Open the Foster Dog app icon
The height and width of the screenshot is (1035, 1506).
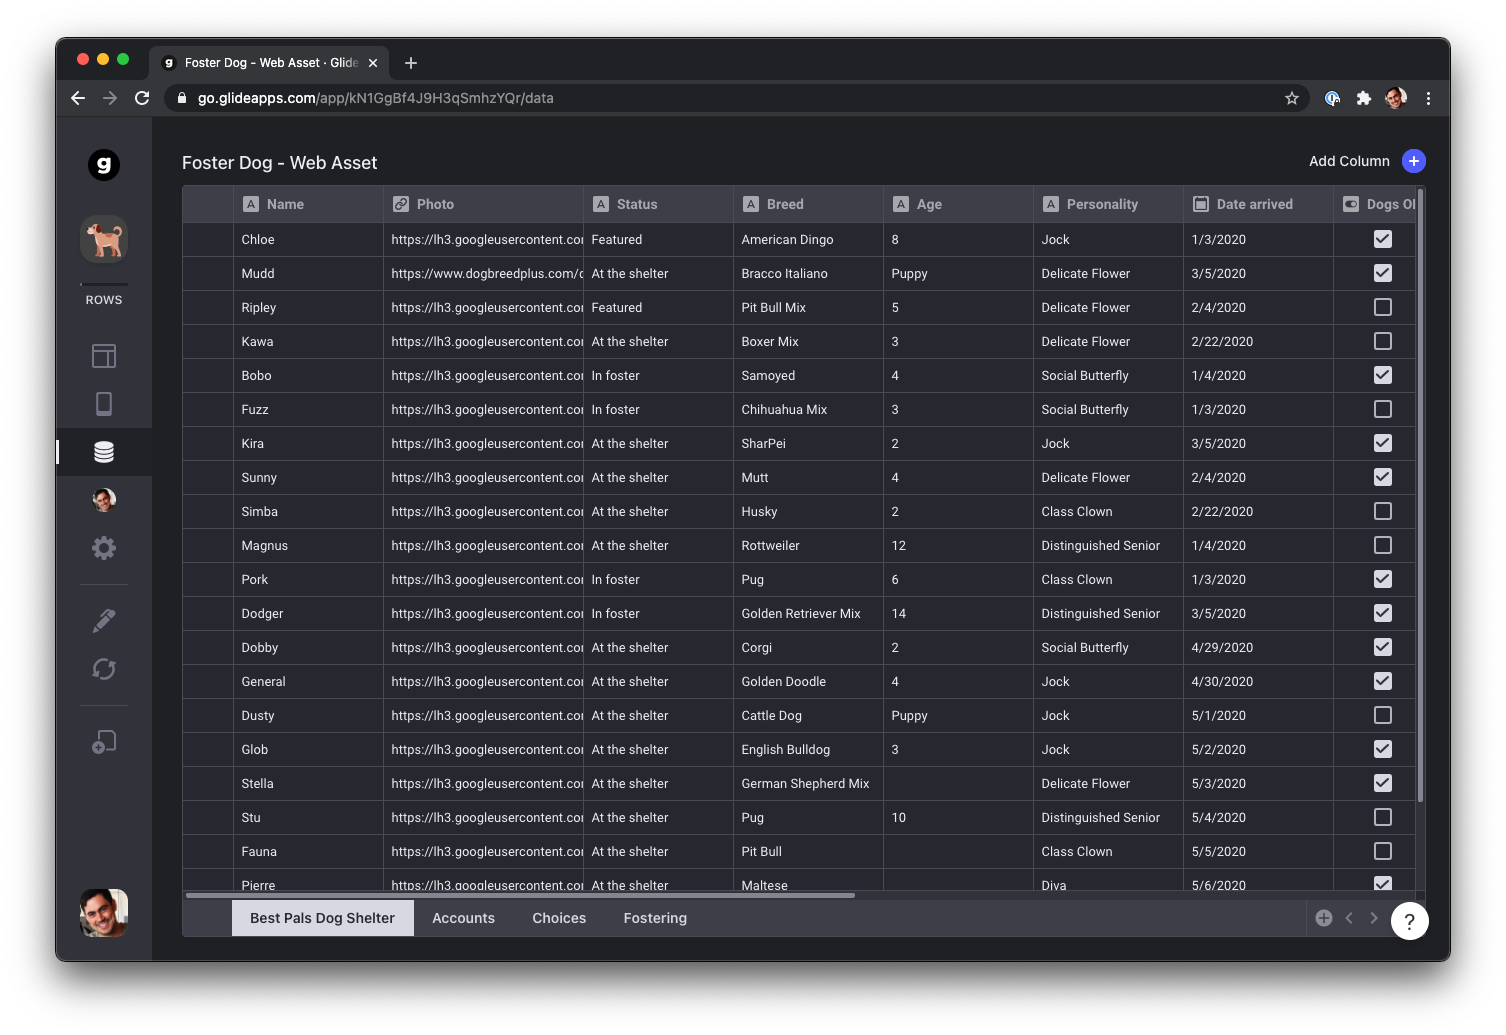(104, 240)
